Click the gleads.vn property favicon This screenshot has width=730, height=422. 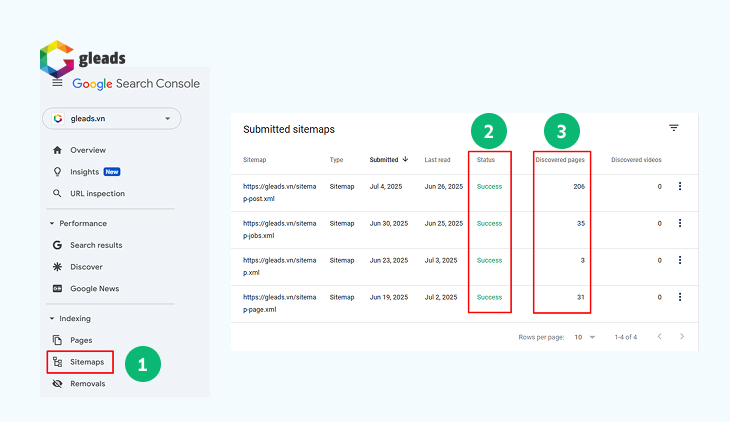(58, 119)
